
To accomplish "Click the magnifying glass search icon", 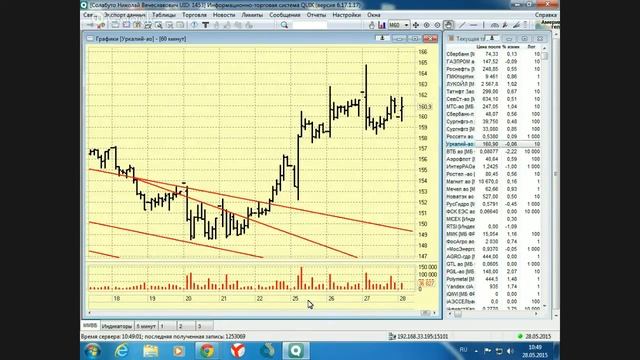I will coord(284,25).
